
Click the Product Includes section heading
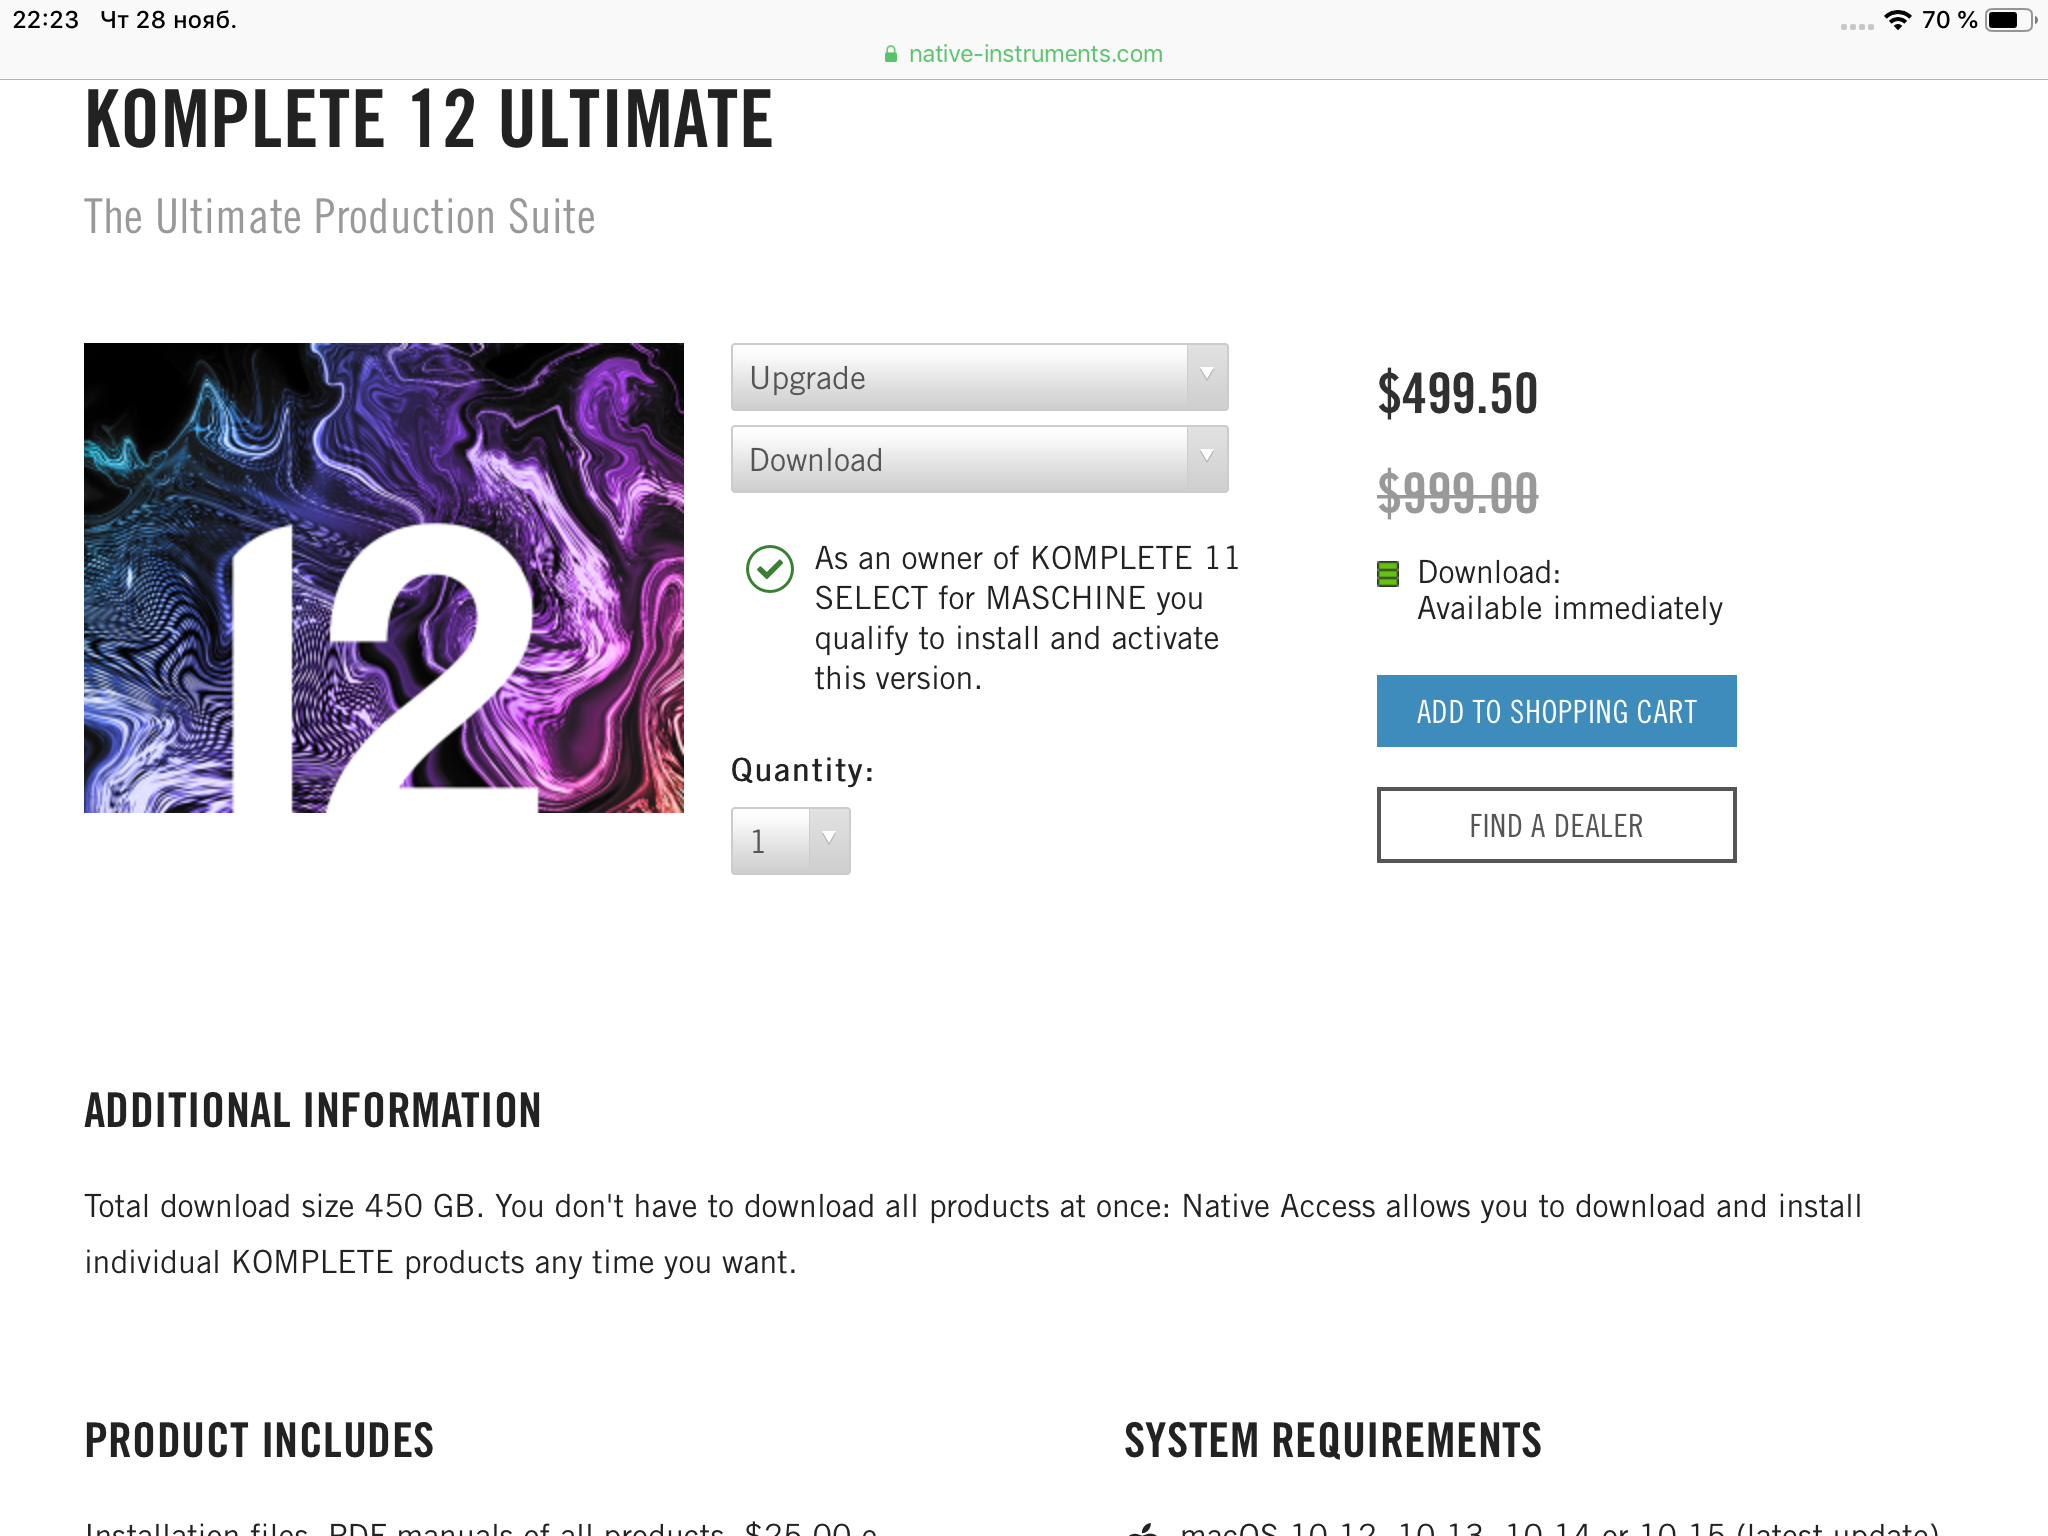tap(259, 1441)
